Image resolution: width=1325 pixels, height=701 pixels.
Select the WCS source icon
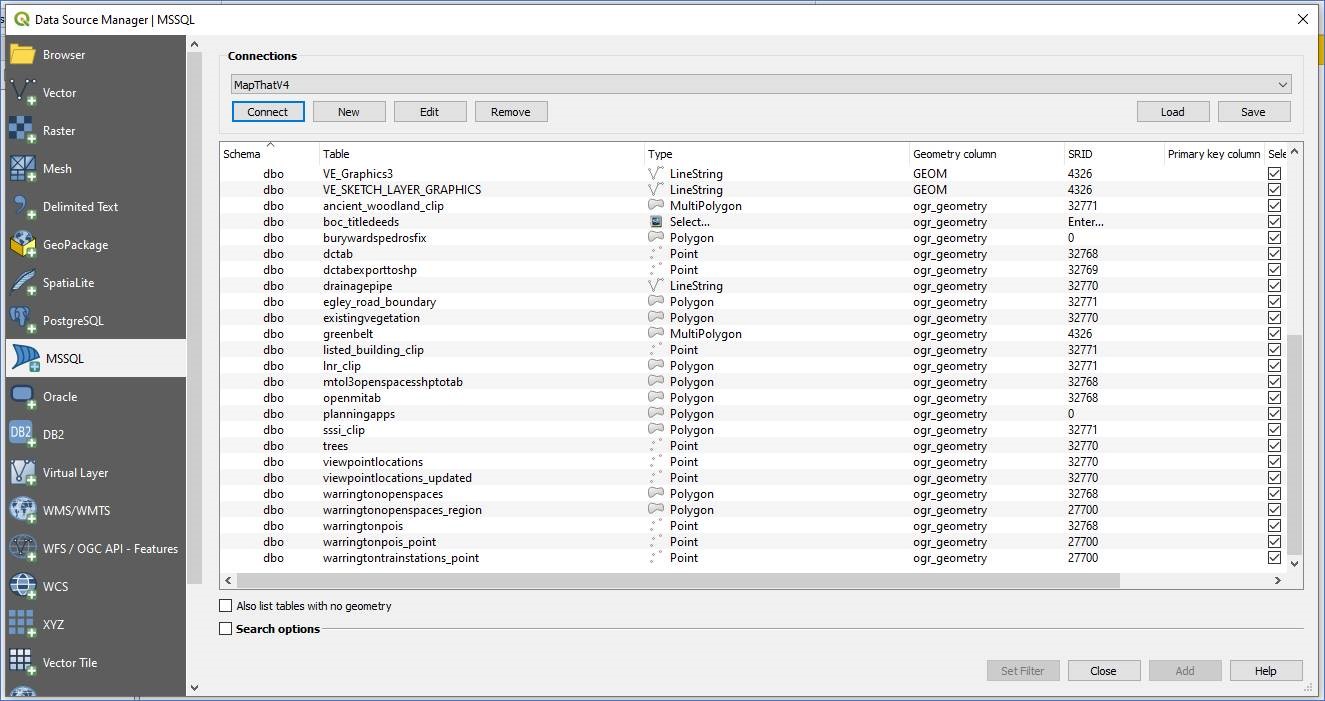[x=23, y=587]
